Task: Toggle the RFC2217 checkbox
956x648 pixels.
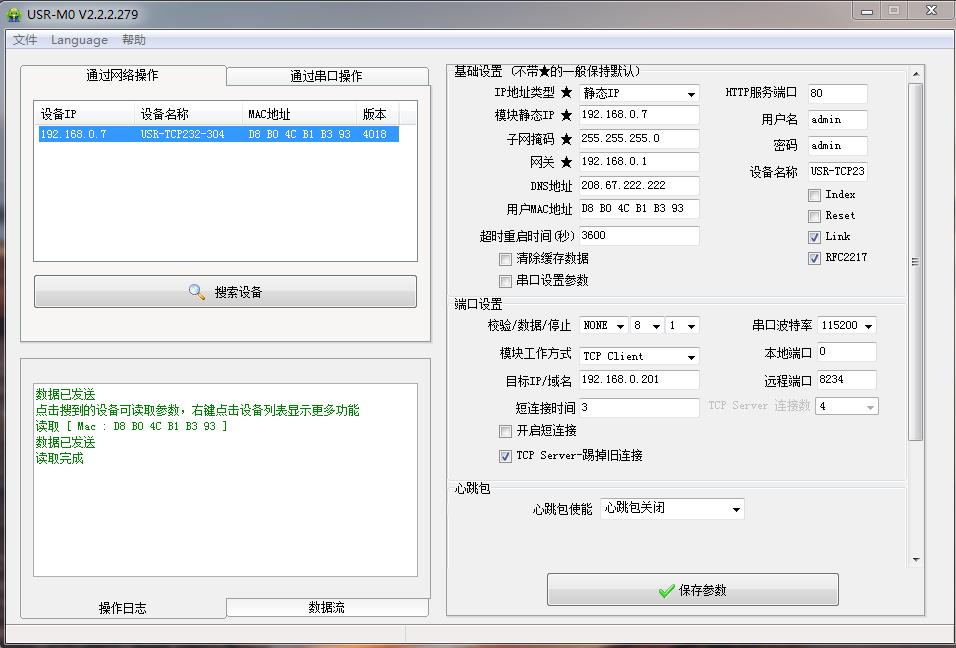Action: coord(814,258)
